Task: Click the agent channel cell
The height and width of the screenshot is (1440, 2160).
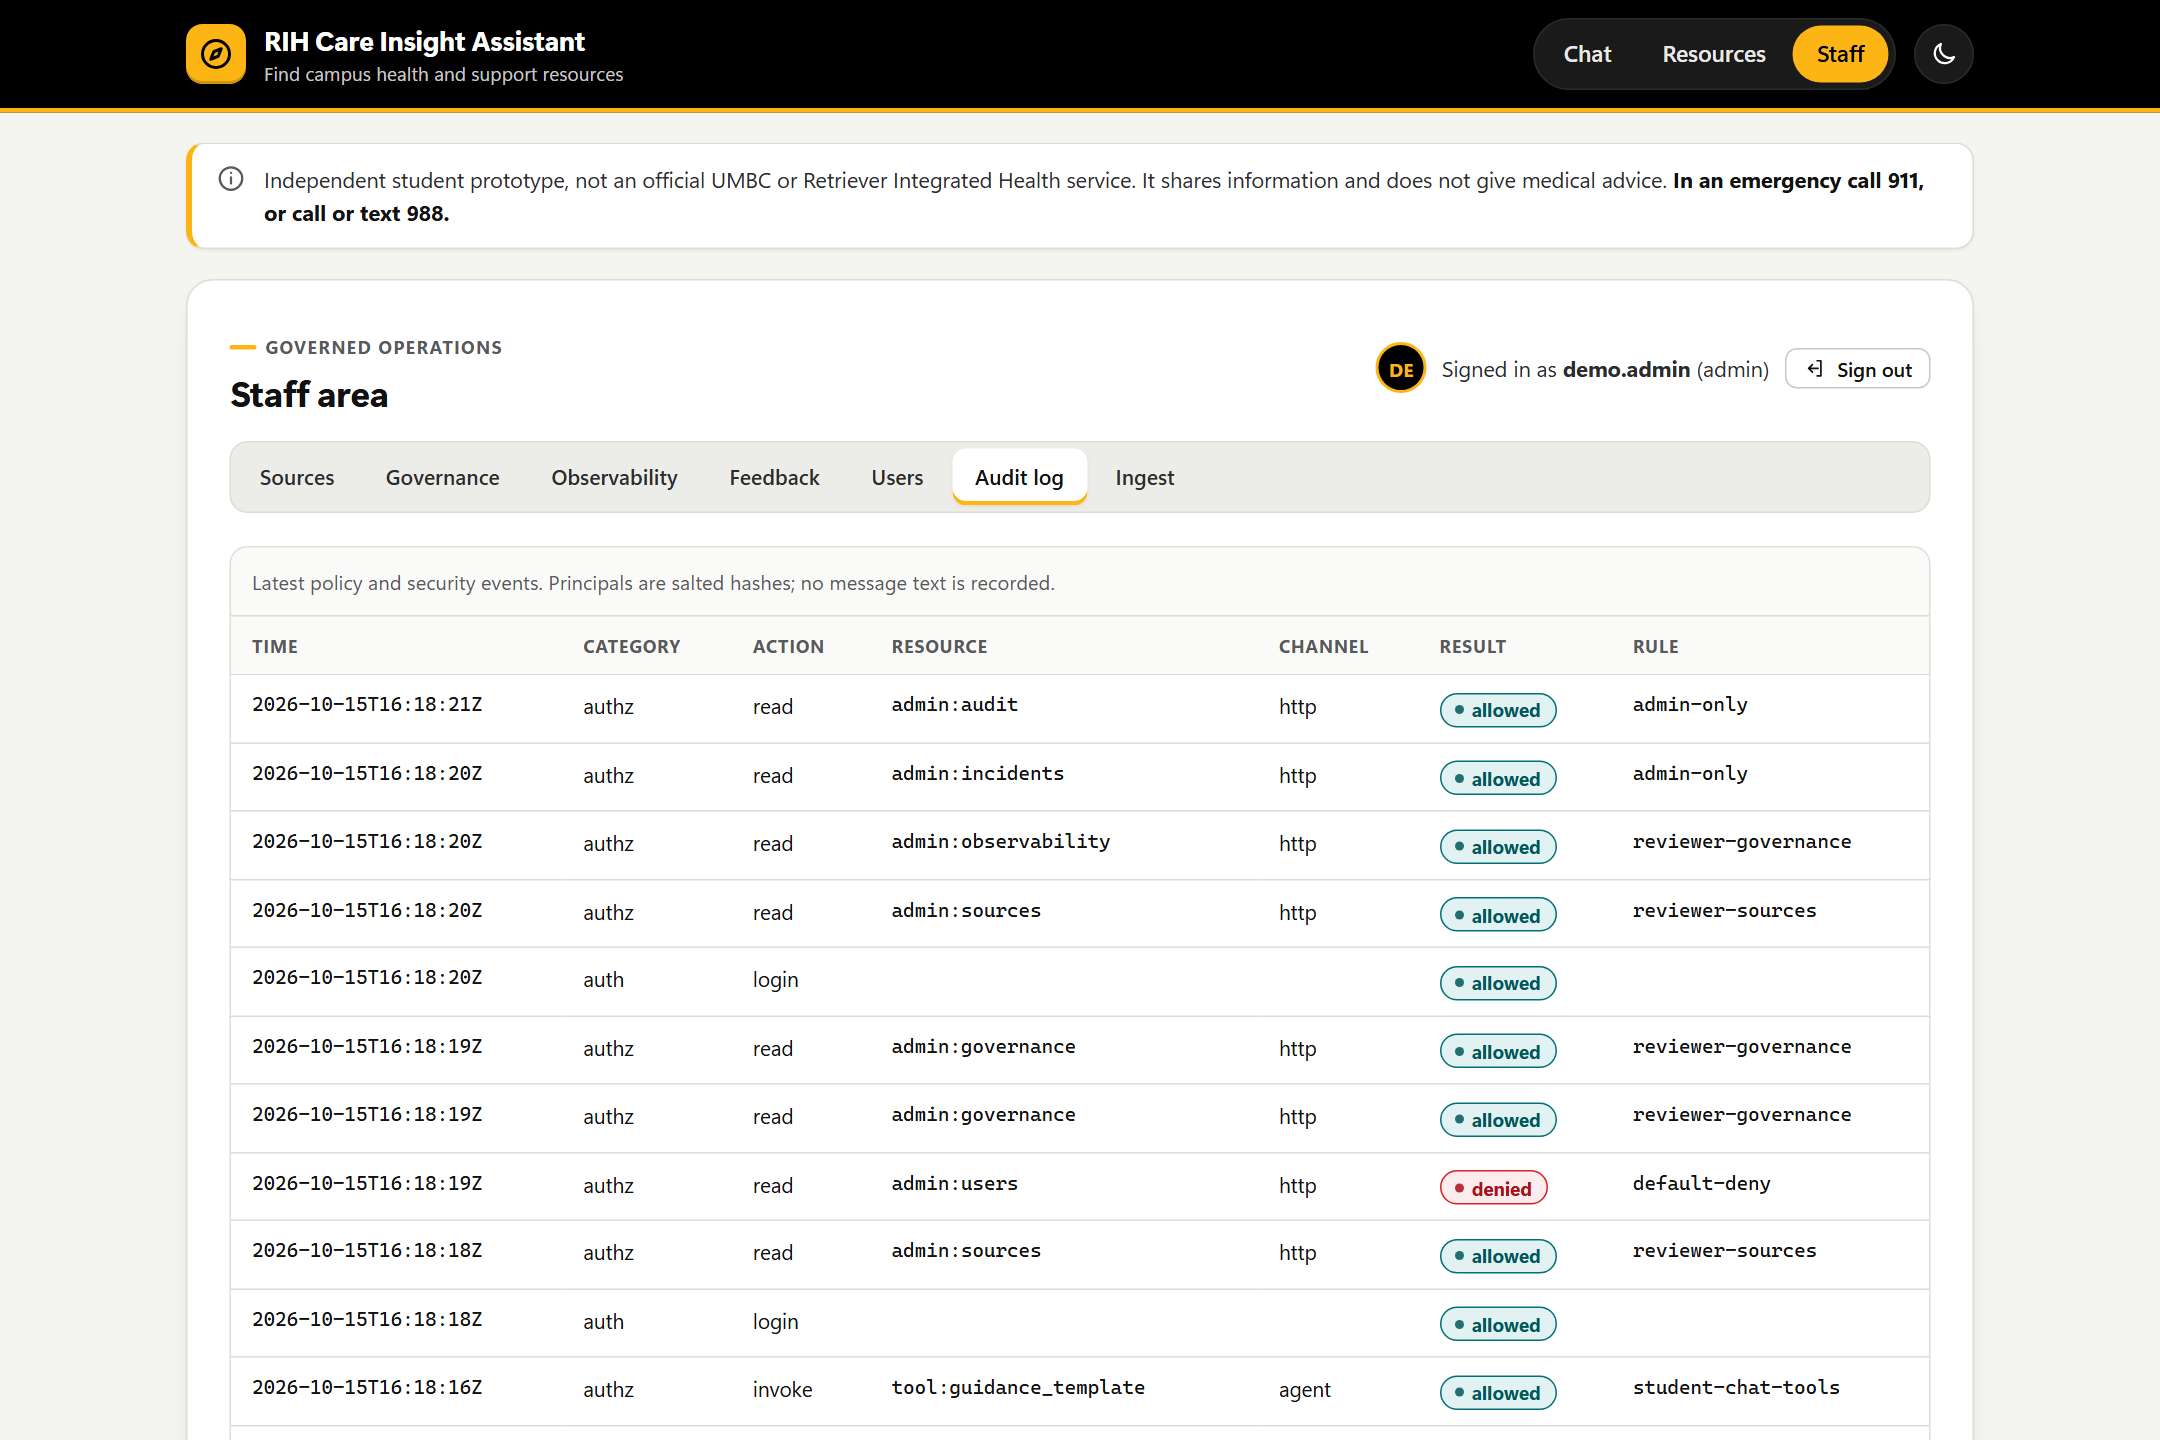Action: click(x=1305, y=1390)
